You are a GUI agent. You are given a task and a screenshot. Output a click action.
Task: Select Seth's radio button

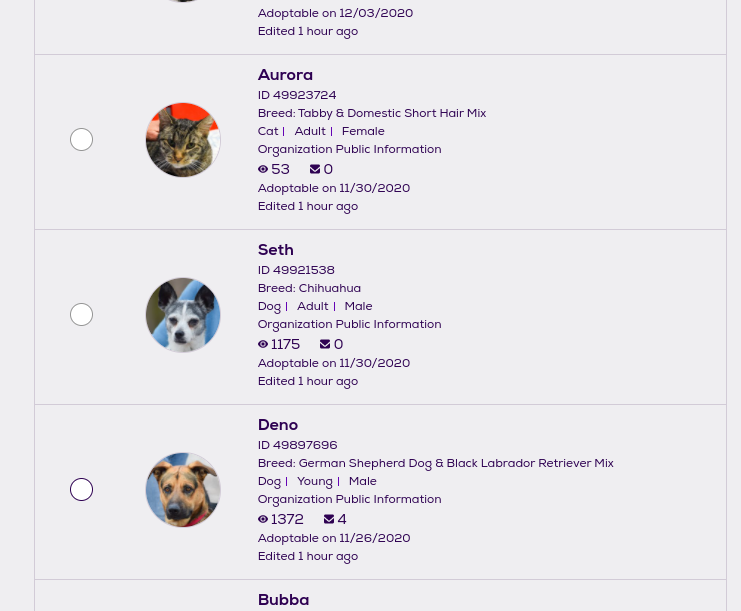82,315
